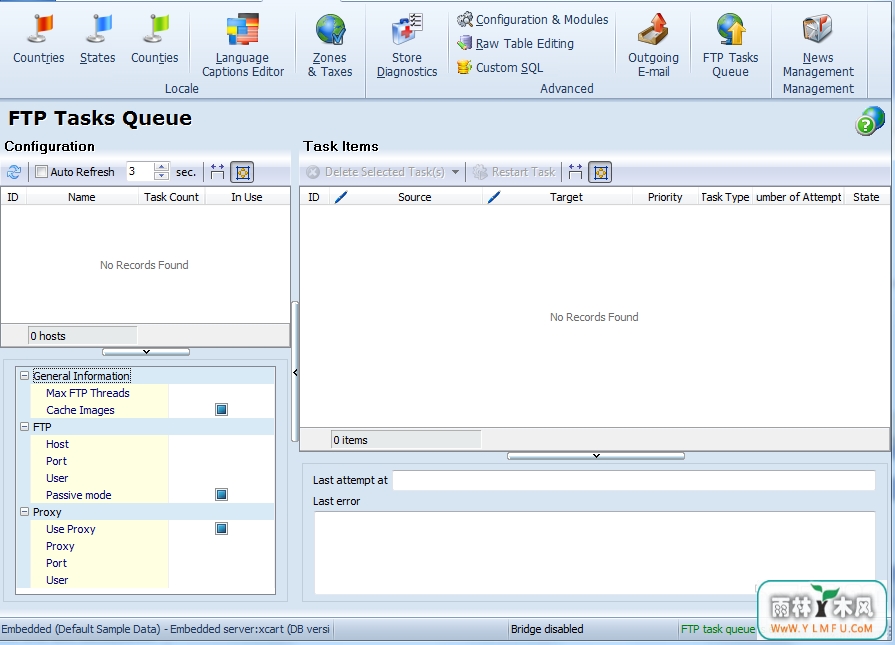Sort Task Items by State column
The image size is (895, 645).
pyautogui.click(x=866, y=197)
